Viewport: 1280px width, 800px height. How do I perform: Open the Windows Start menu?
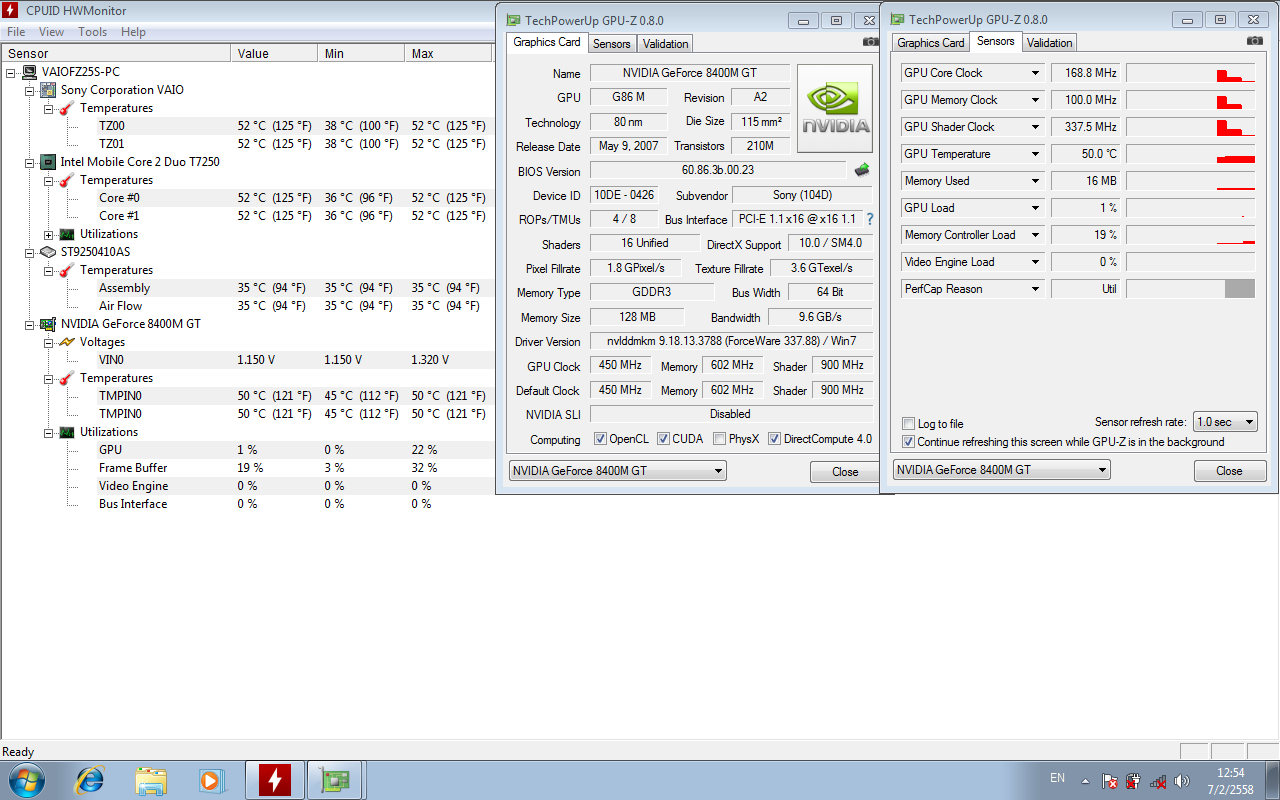pyautogui.click(x=25, y=780)
